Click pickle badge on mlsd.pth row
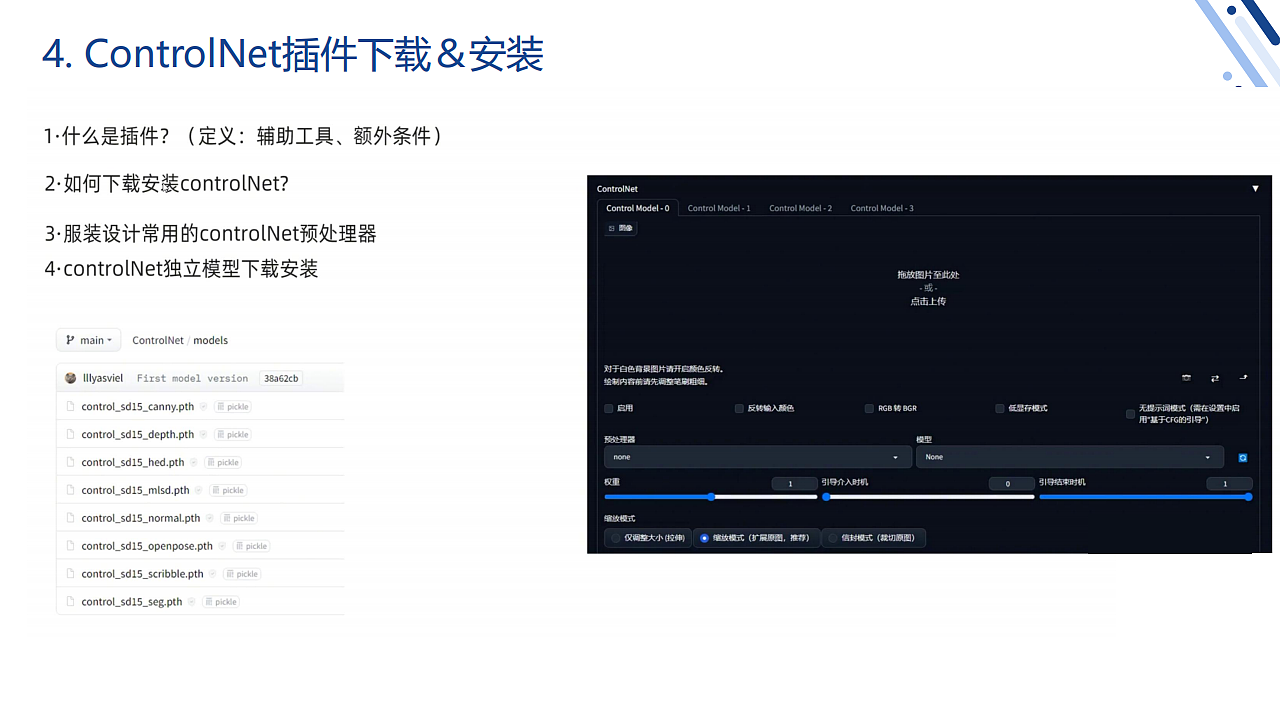The image size is (1280, 720). 228,490
